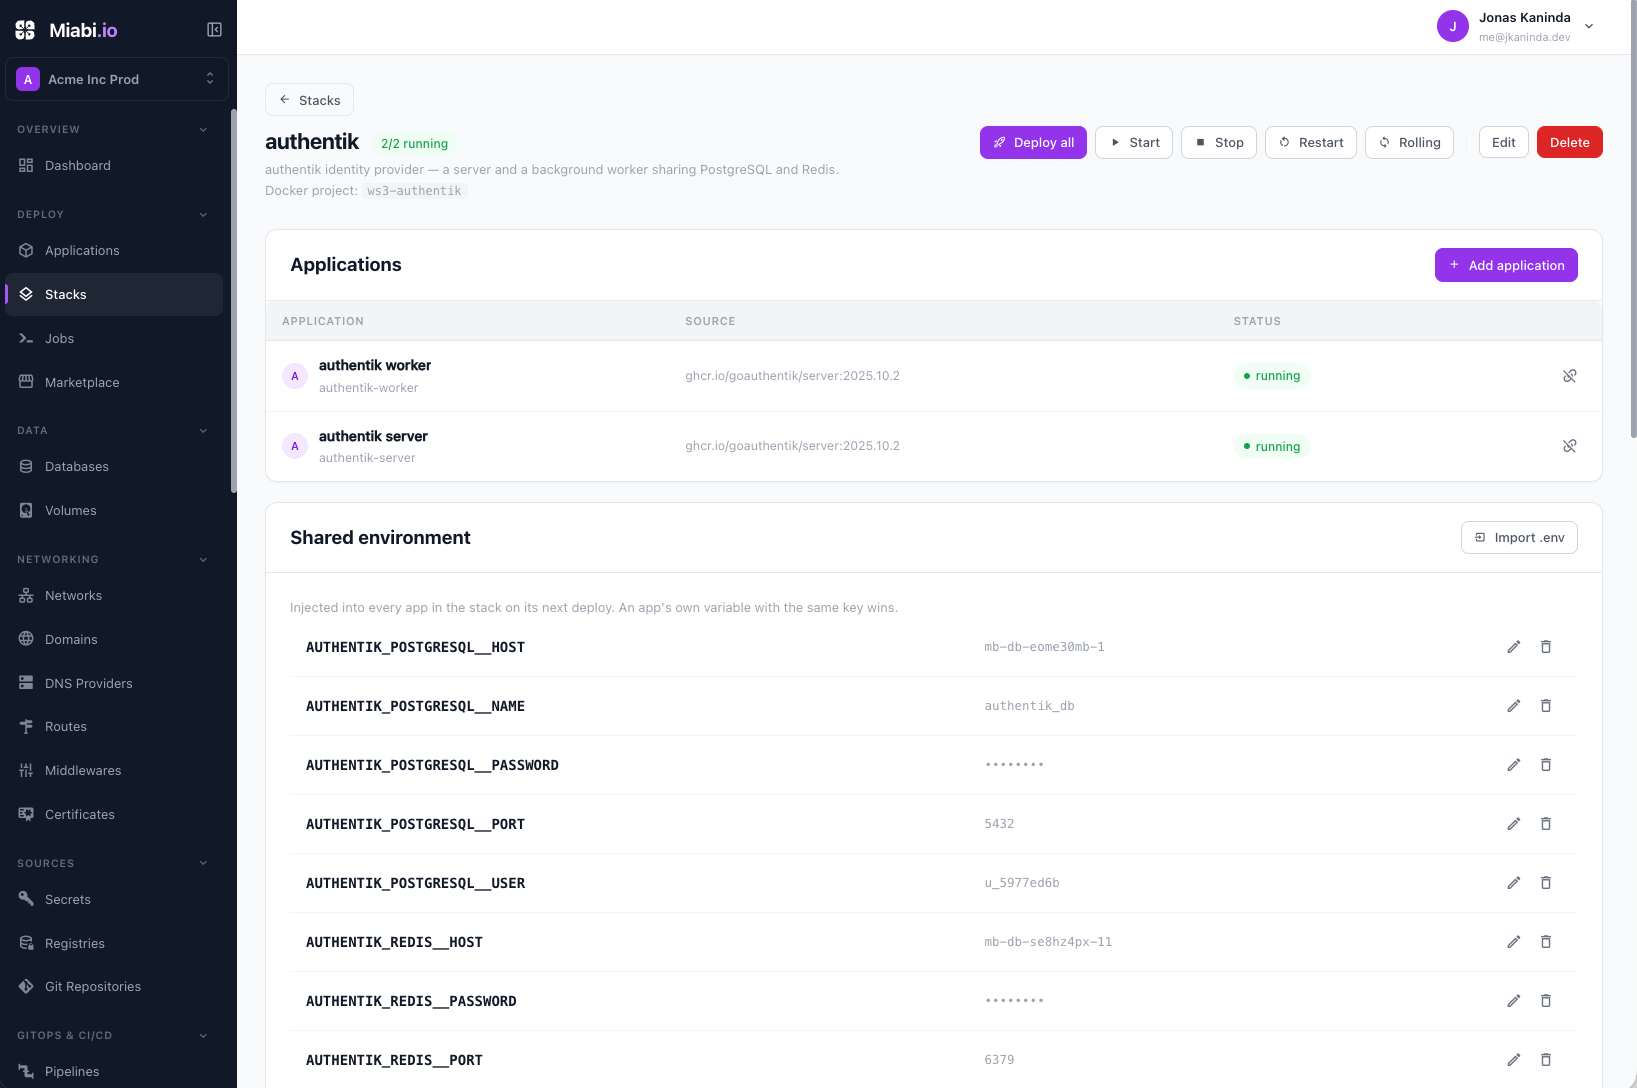This screenshot has width=1637, height=1088.
Task: Open authentik worker application link
Action: [x=375, y=366]
